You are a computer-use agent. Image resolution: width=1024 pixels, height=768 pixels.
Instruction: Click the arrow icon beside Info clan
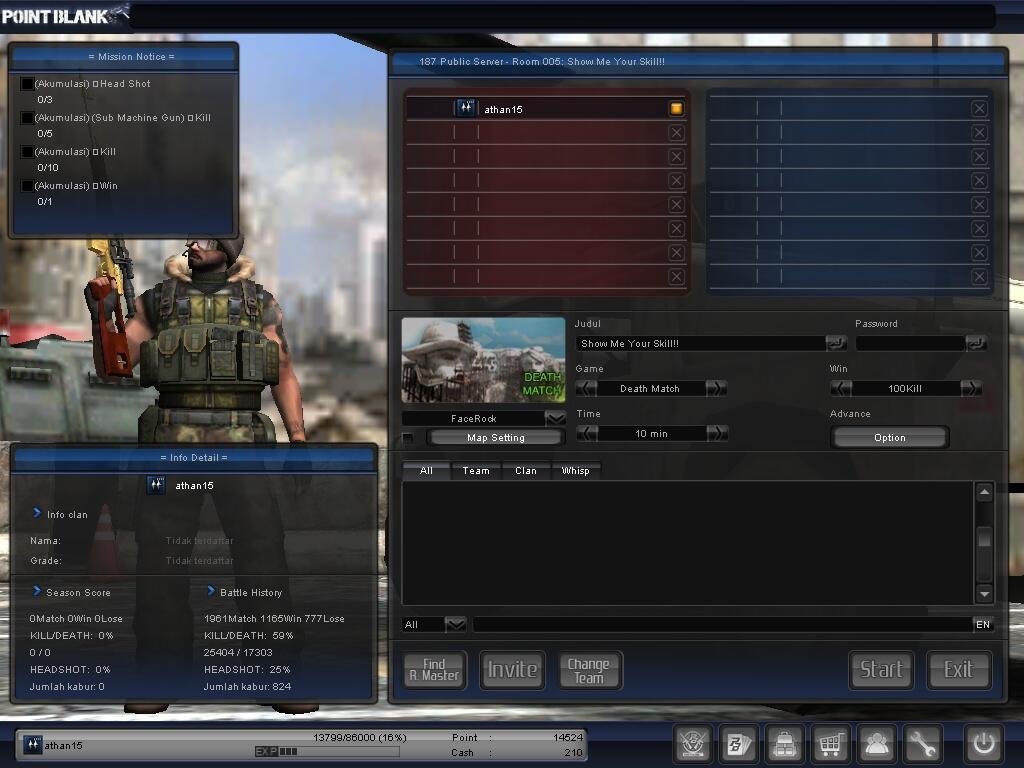[x=37, y=513]
